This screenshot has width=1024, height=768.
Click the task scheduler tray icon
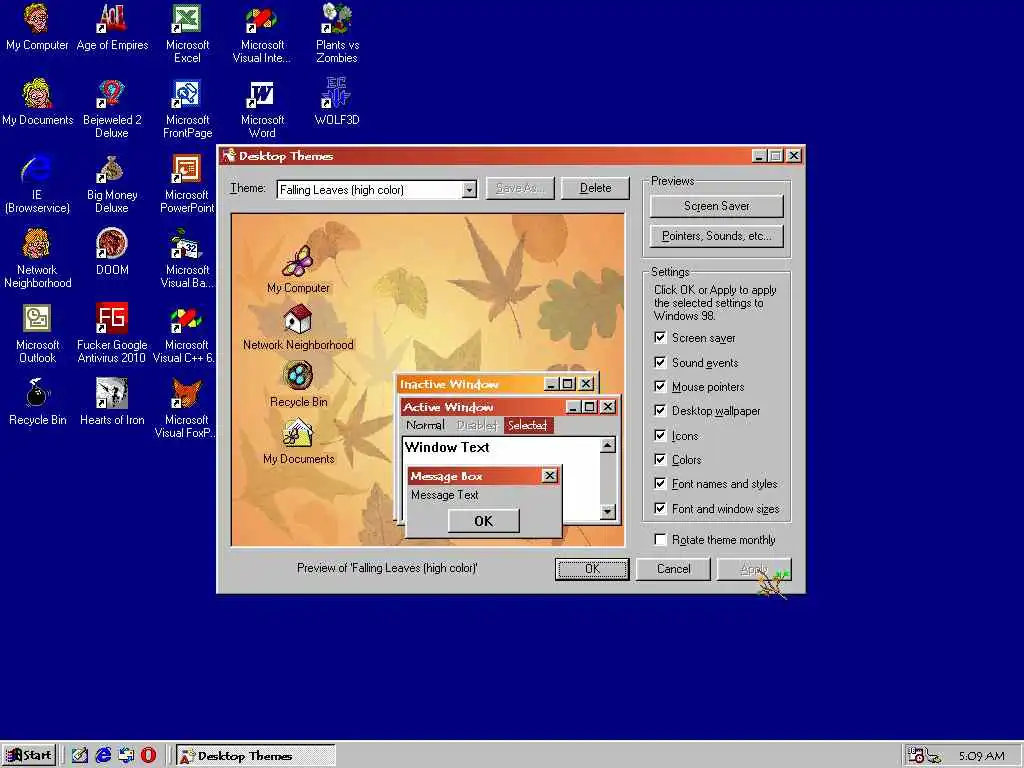[x=916, y=756]
